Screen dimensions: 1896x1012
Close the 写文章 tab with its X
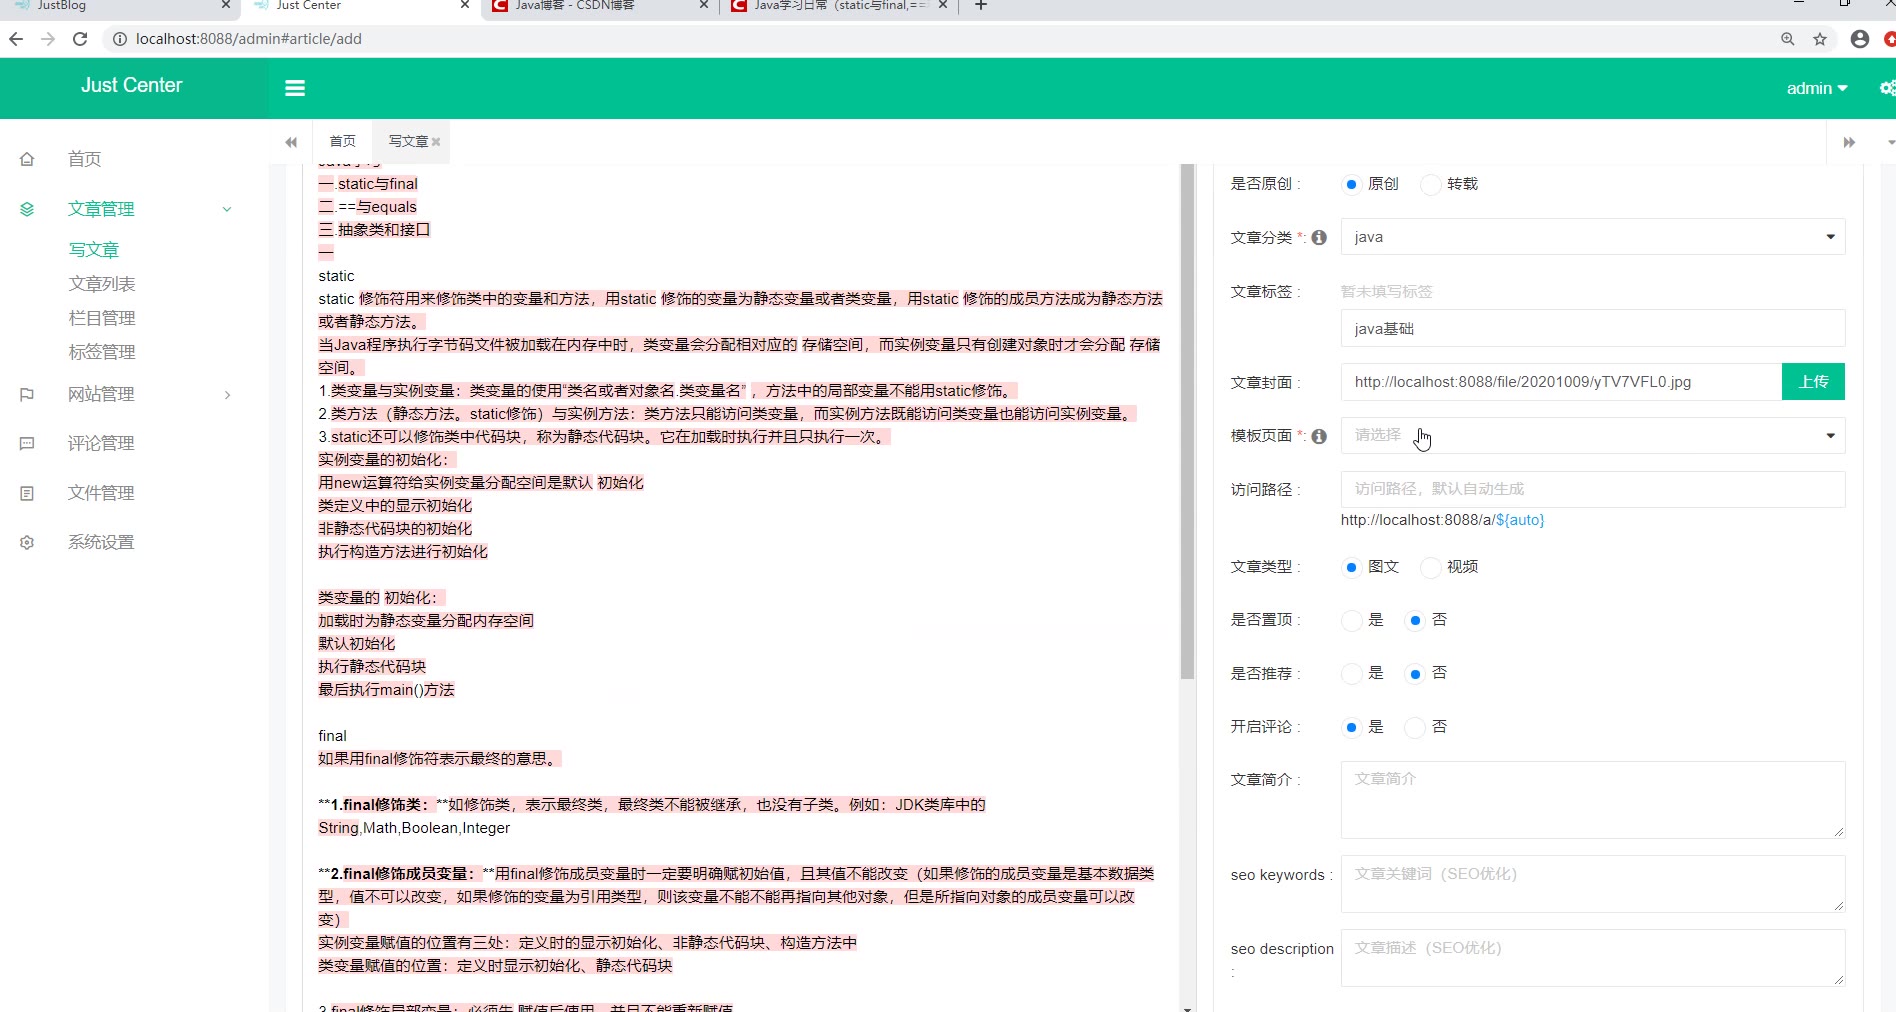point(436,142)
